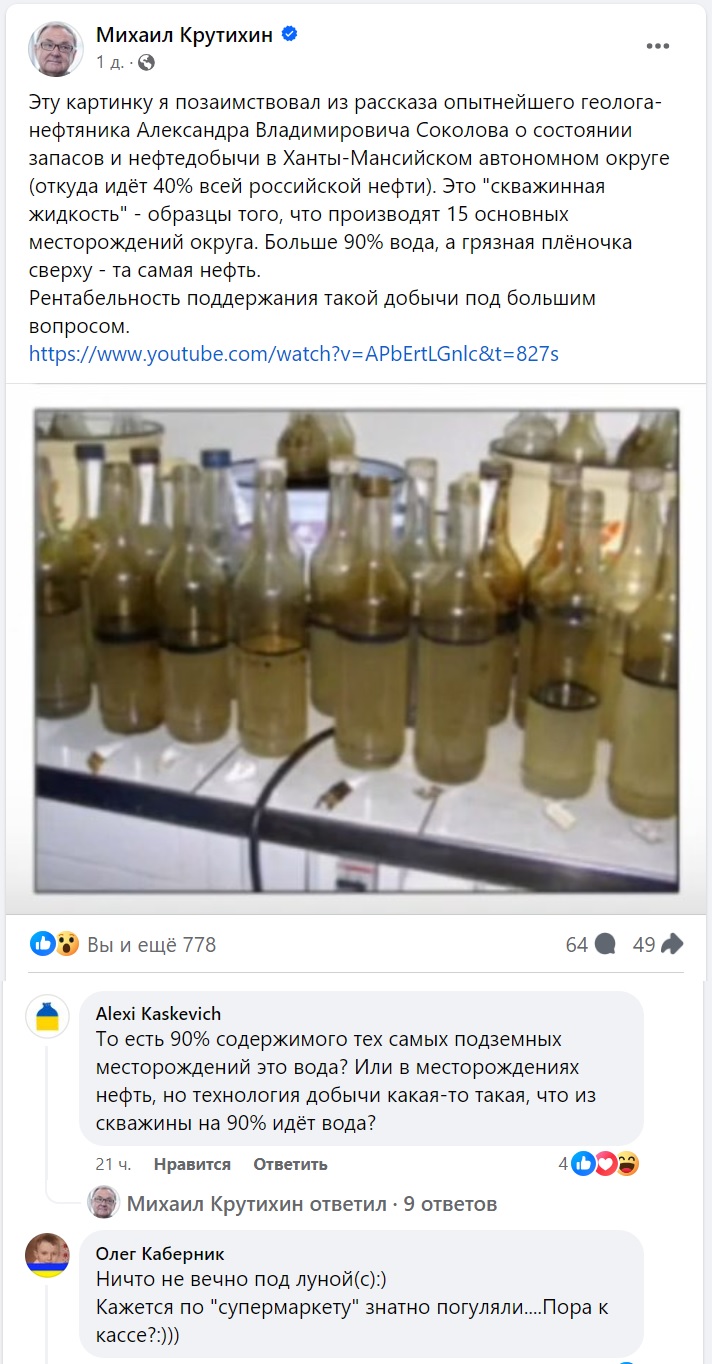Click the wow emoji reaction icon

coord(67,943)
